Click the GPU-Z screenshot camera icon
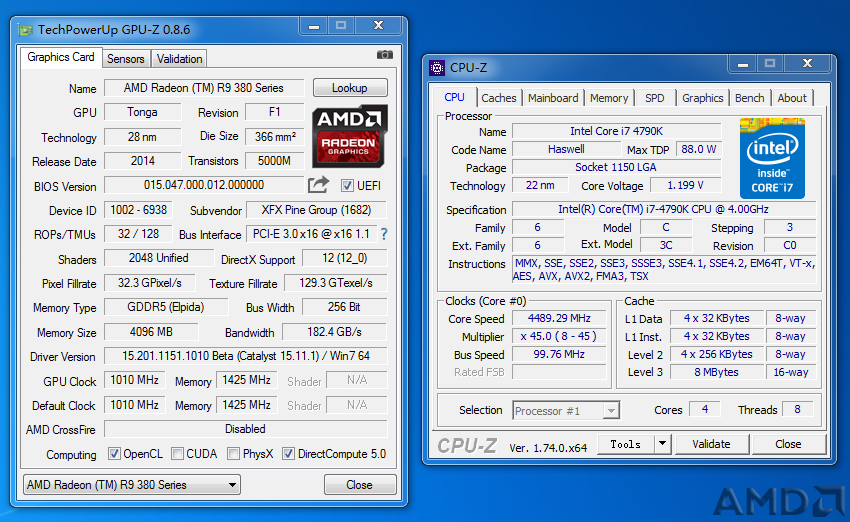850x522 pixels. coord(385,55)
